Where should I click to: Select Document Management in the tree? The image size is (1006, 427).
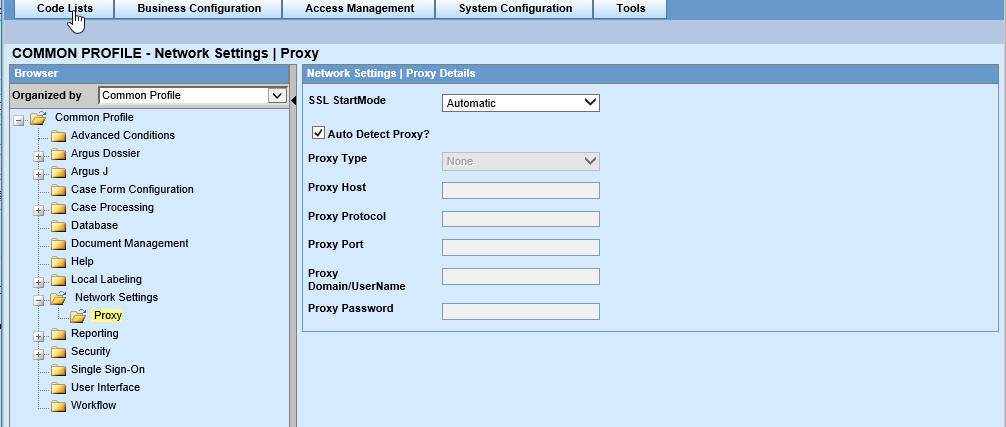click(x=130, y=243)
